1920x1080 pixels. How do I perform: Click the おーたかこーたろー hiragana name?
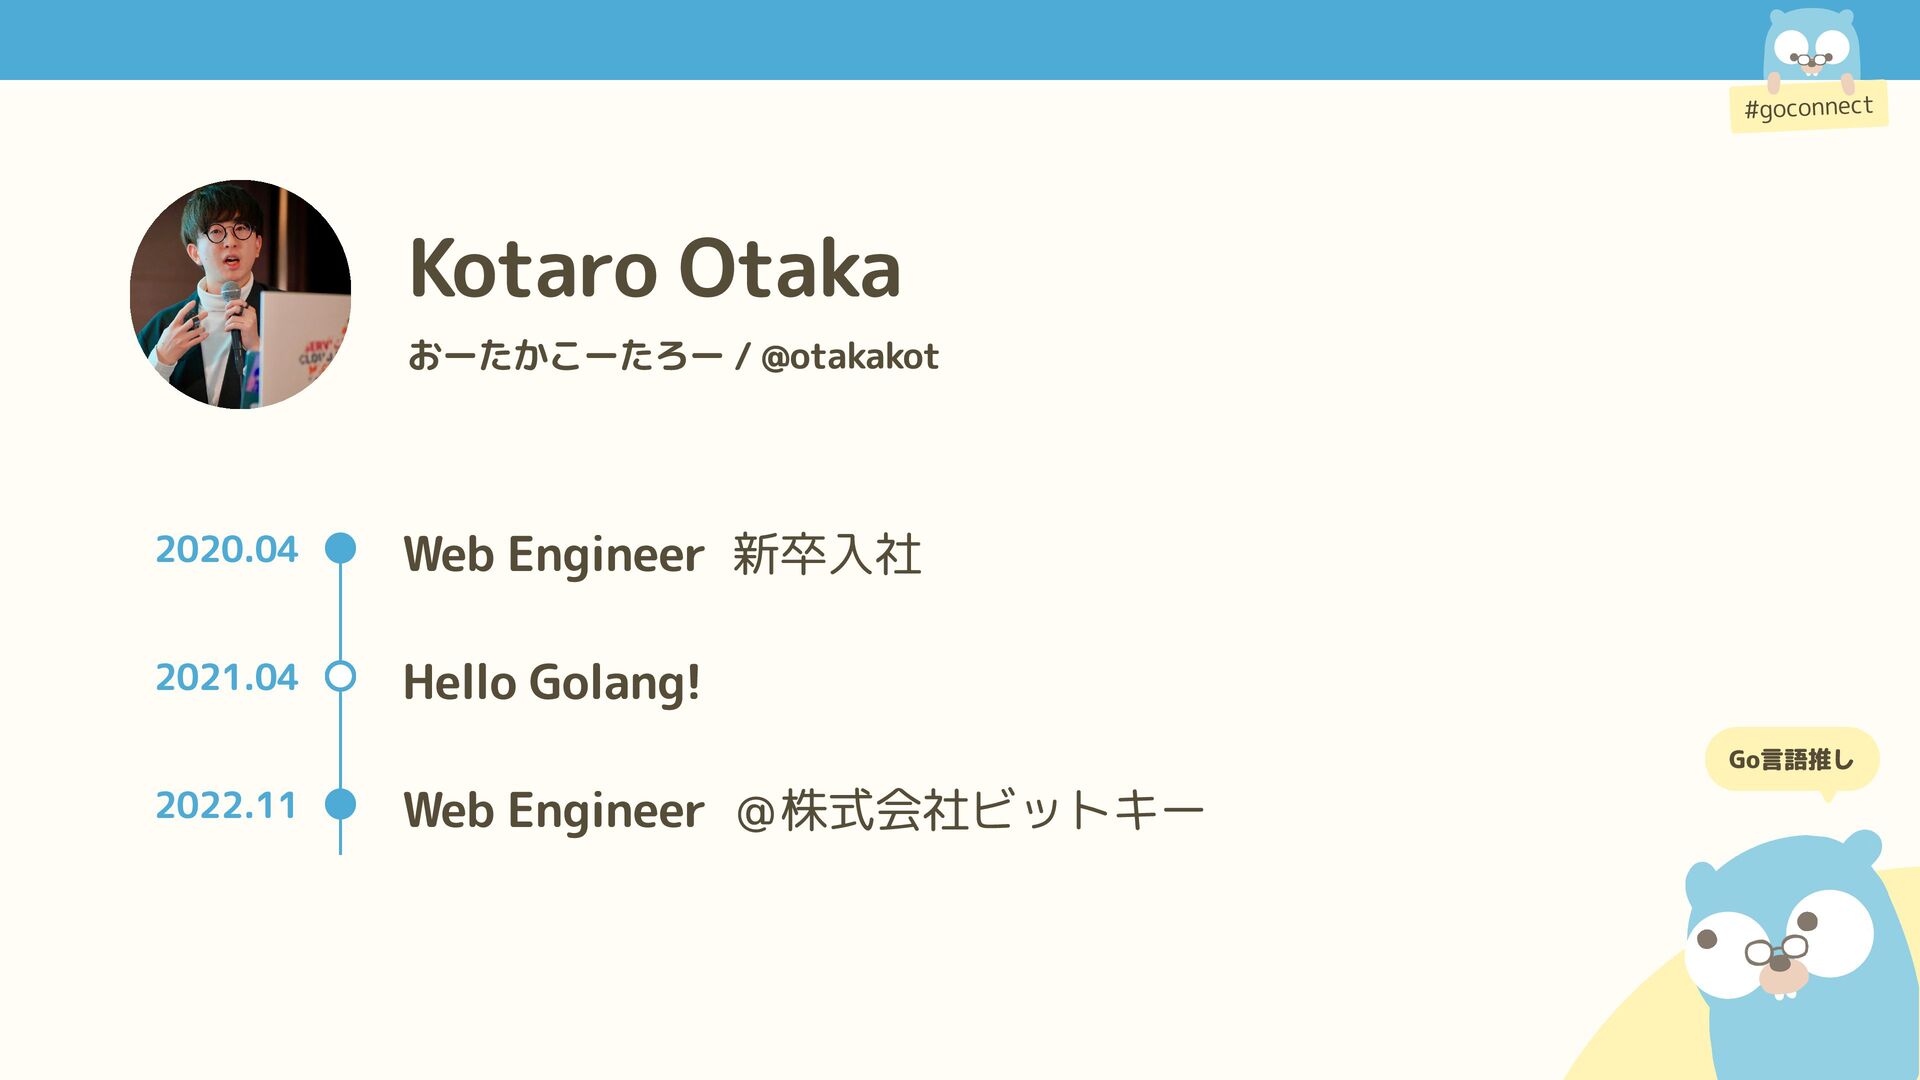pos(565,356)
